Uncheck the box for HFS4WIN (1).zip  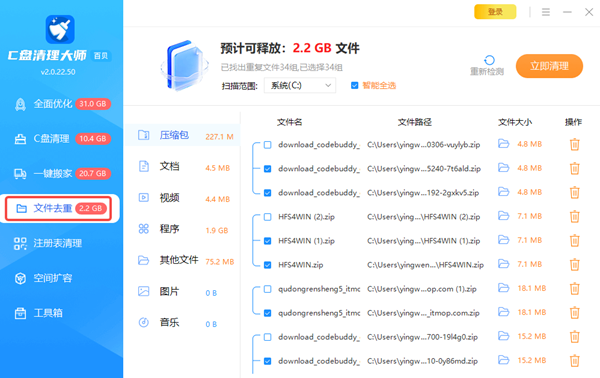(x=267, y=241)
